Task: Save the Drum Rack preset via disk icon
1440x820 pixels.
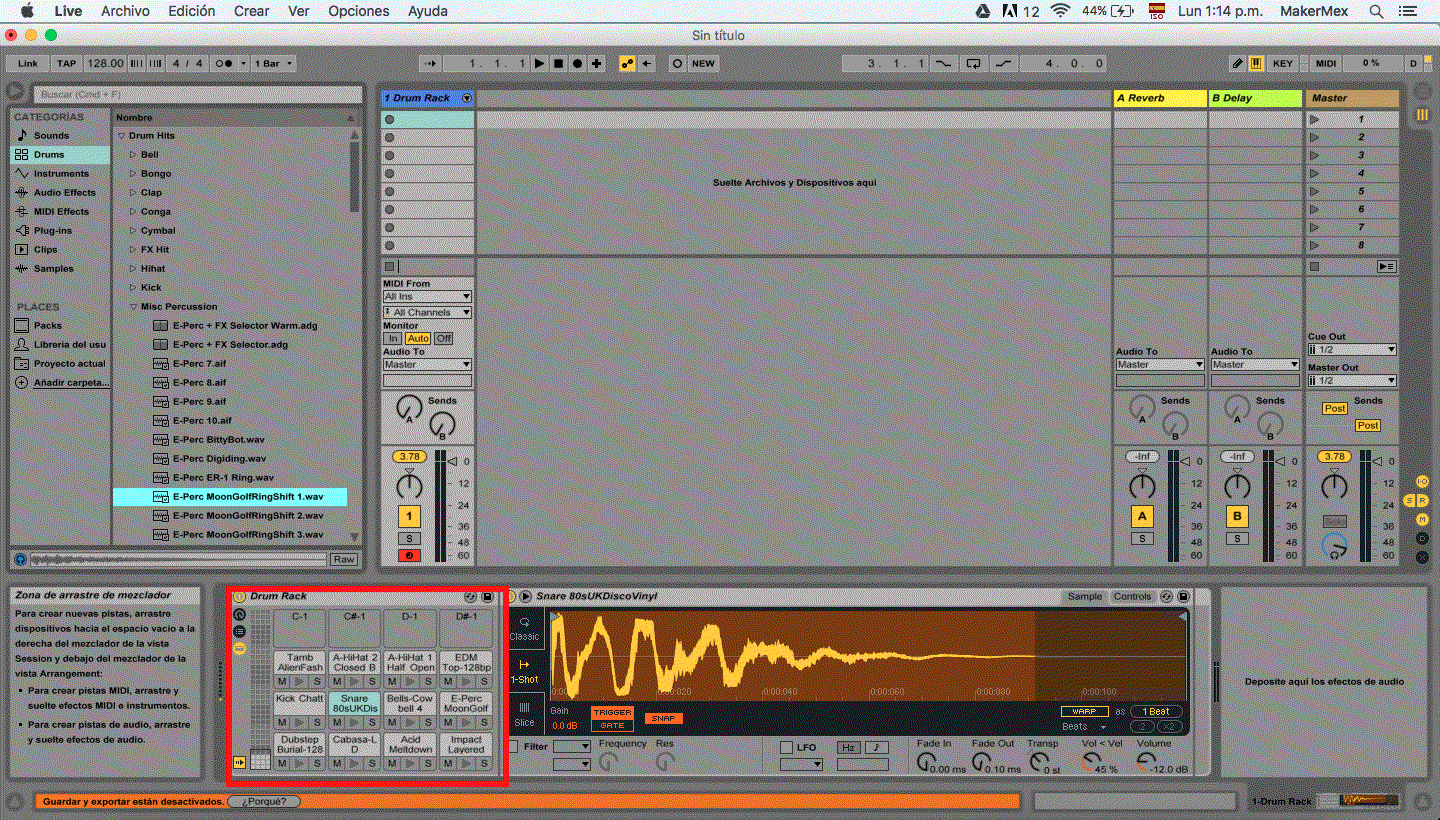Action: [487, 597]
